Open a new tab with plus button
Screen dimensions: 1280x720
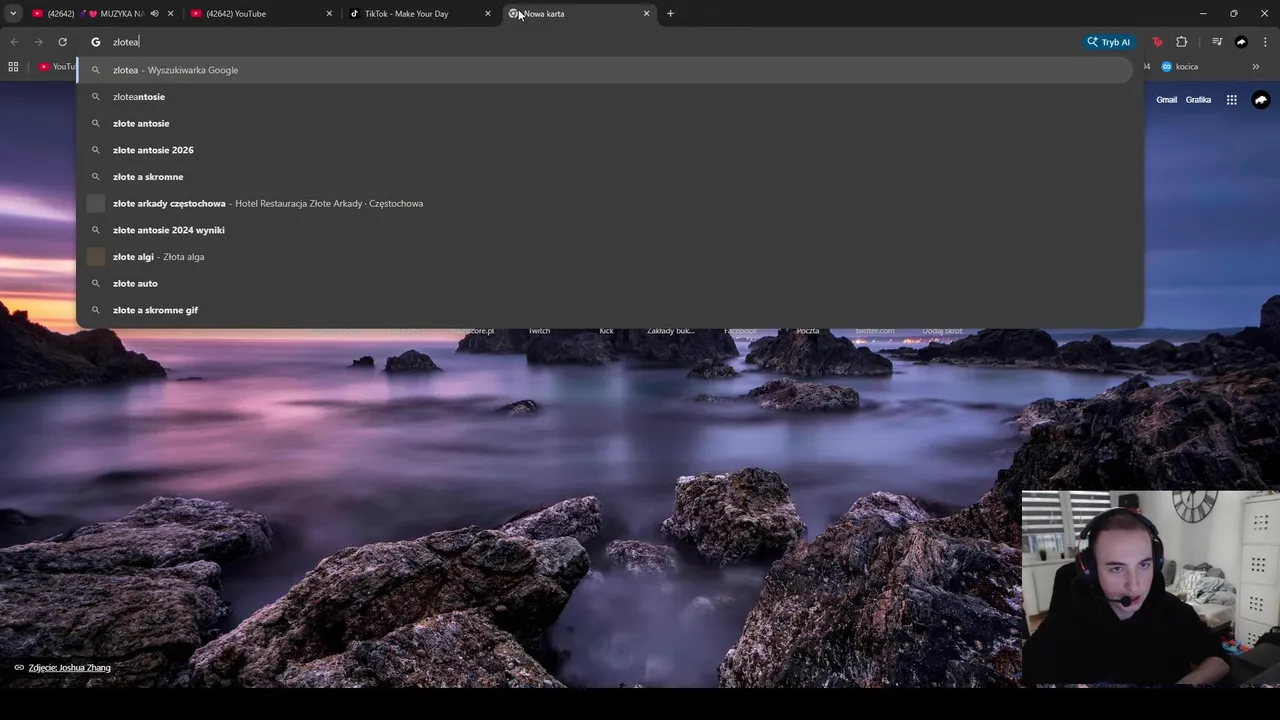click(670, 14)
